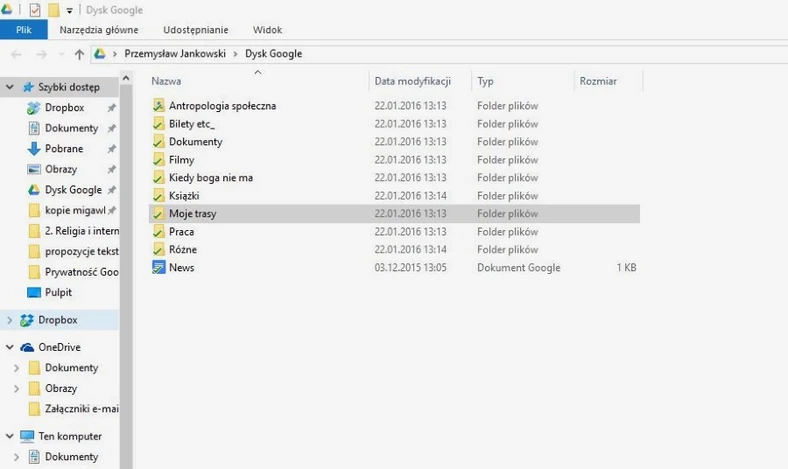Select the News Google document icon
Screen dimensions: 788x469
tap(158, 267)
